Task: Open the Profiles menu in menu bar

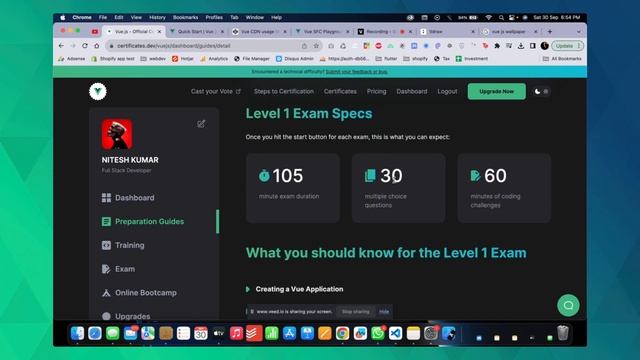Action: [214, 18]
